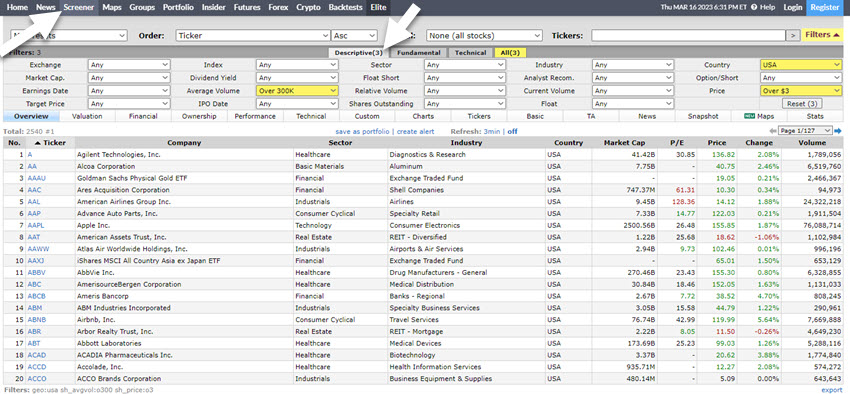Open the AAPL ticker link
This screenshot has width=850, height=394.
[x=35, y=225]
